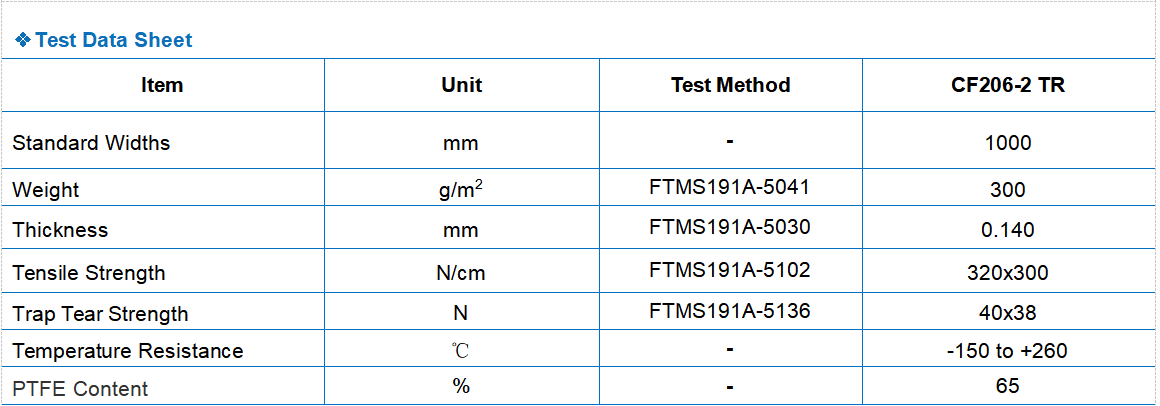1160x406 pixels.
Task: Select the Test Data Sheet heading
Action: 113,40
